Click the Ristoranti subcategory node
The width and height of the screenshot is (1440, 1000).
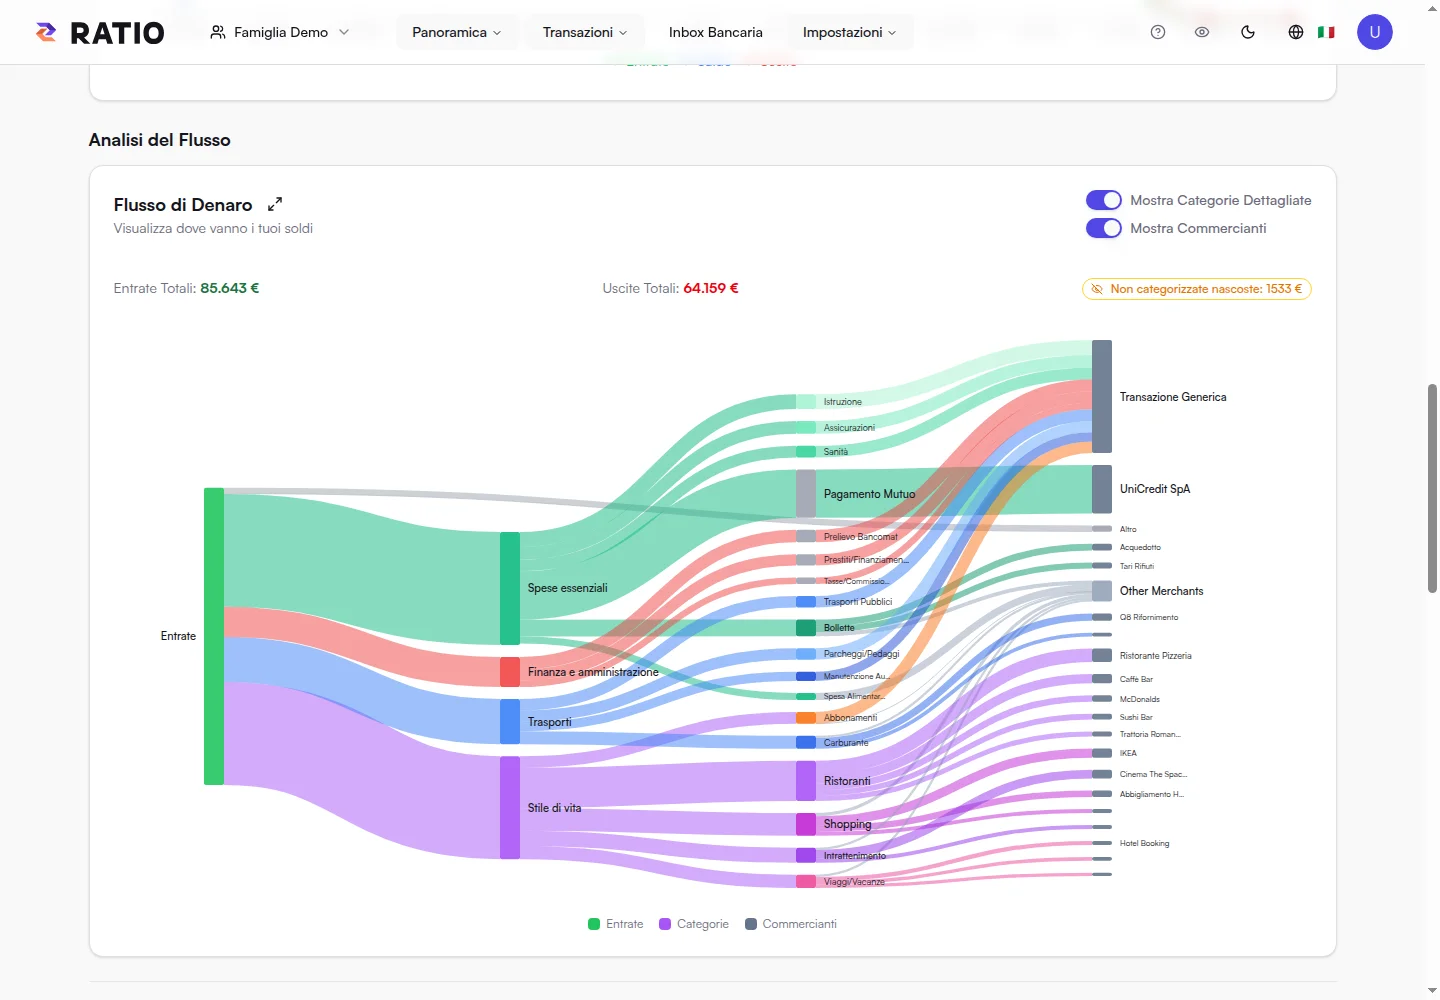click(806, 781)
